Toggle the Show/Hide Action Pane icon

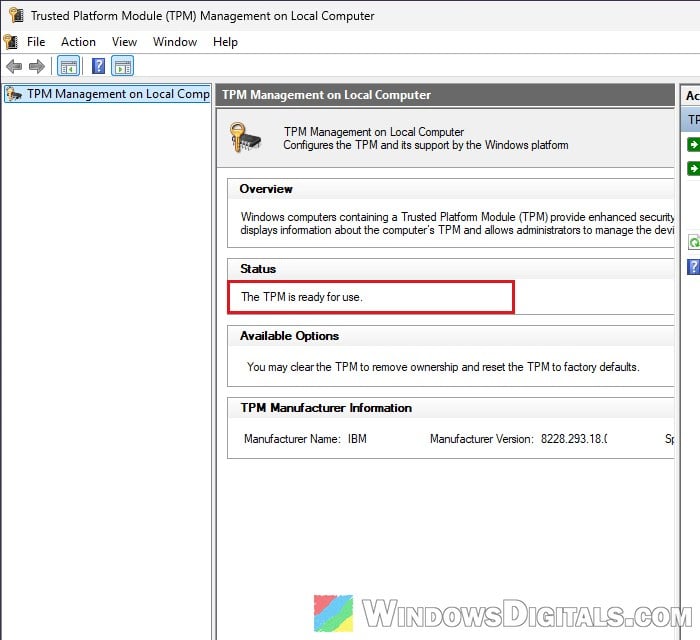click(x=123, y=66)
